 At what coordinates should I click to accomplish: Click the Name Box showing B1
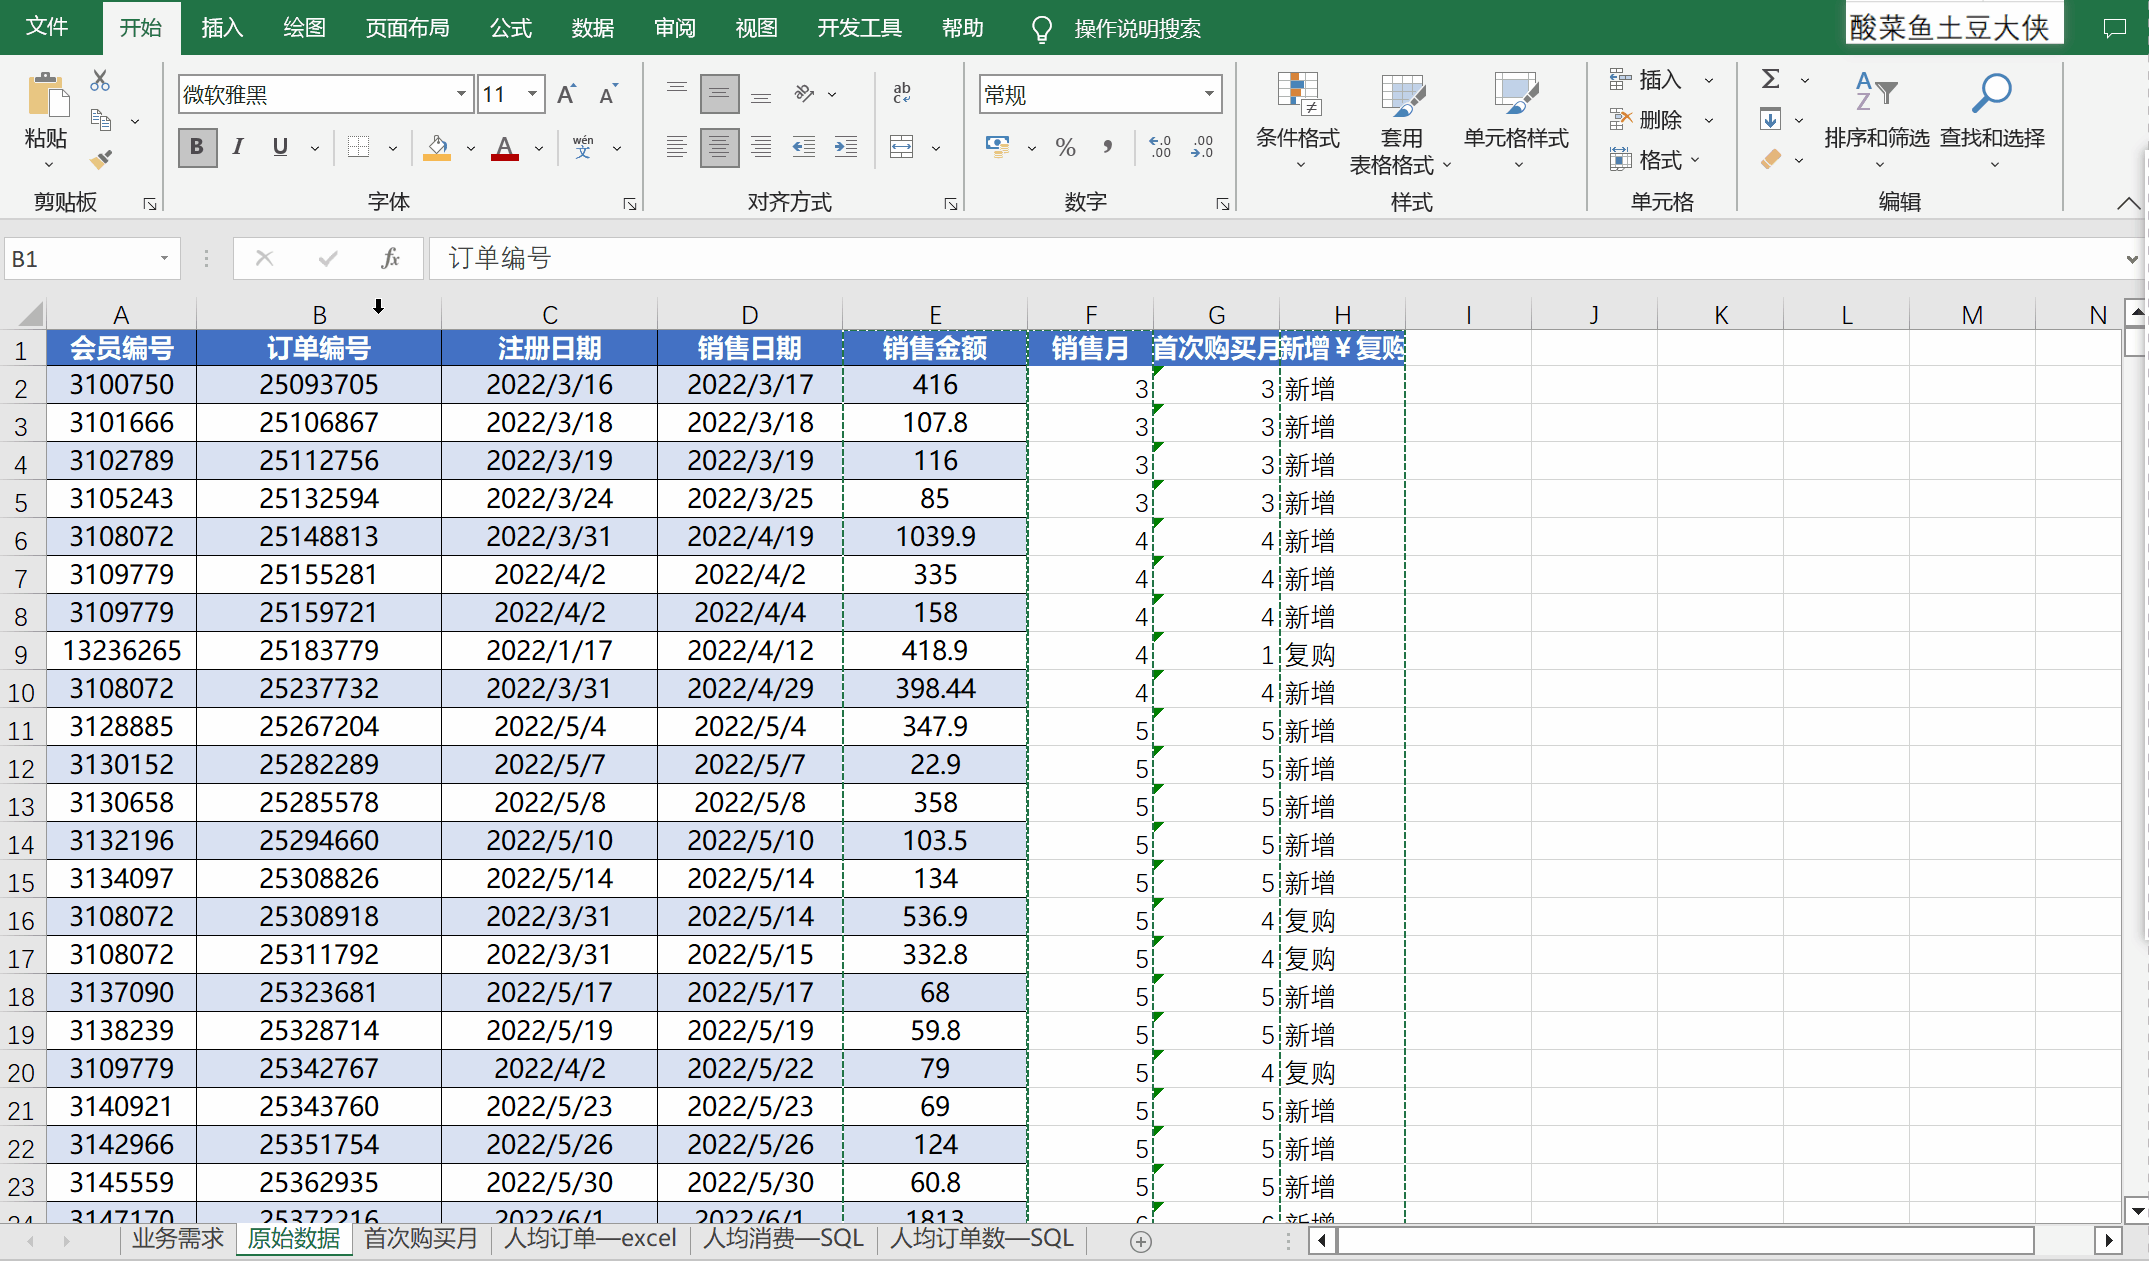(80, 259)
